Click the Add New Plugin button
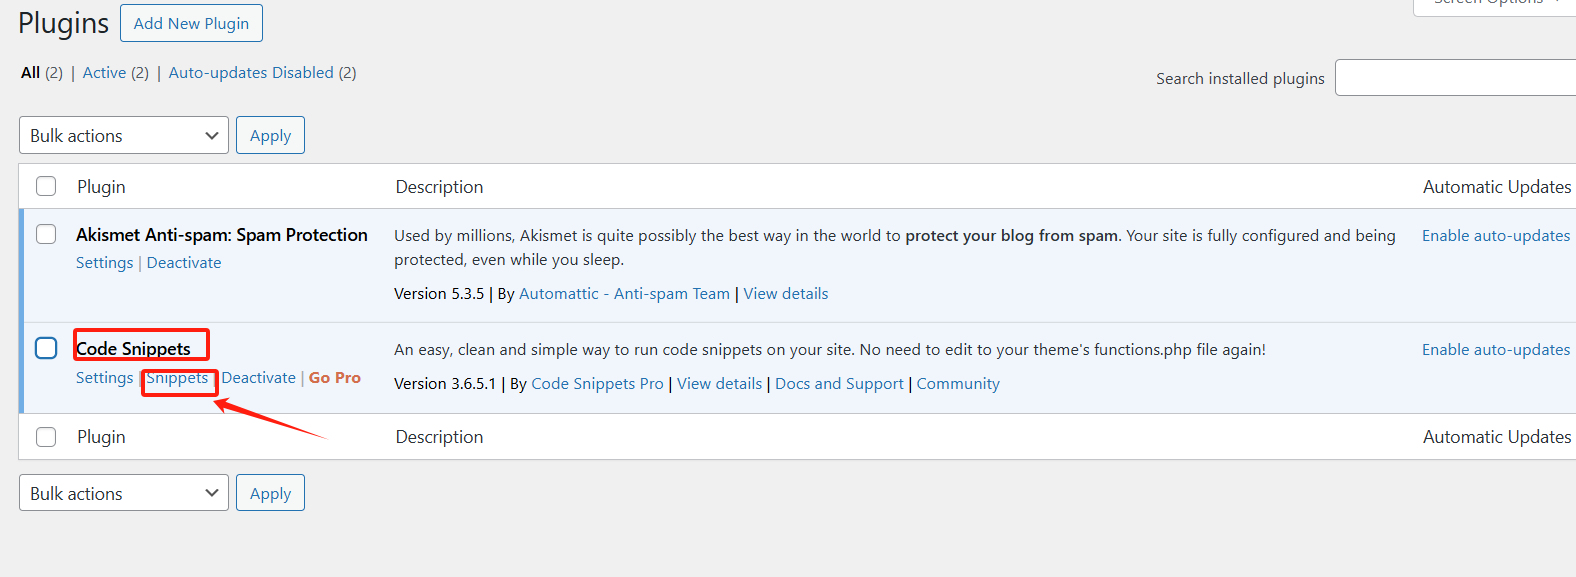The width and height of the screenshot is (1576, 577). pos(191,23)
